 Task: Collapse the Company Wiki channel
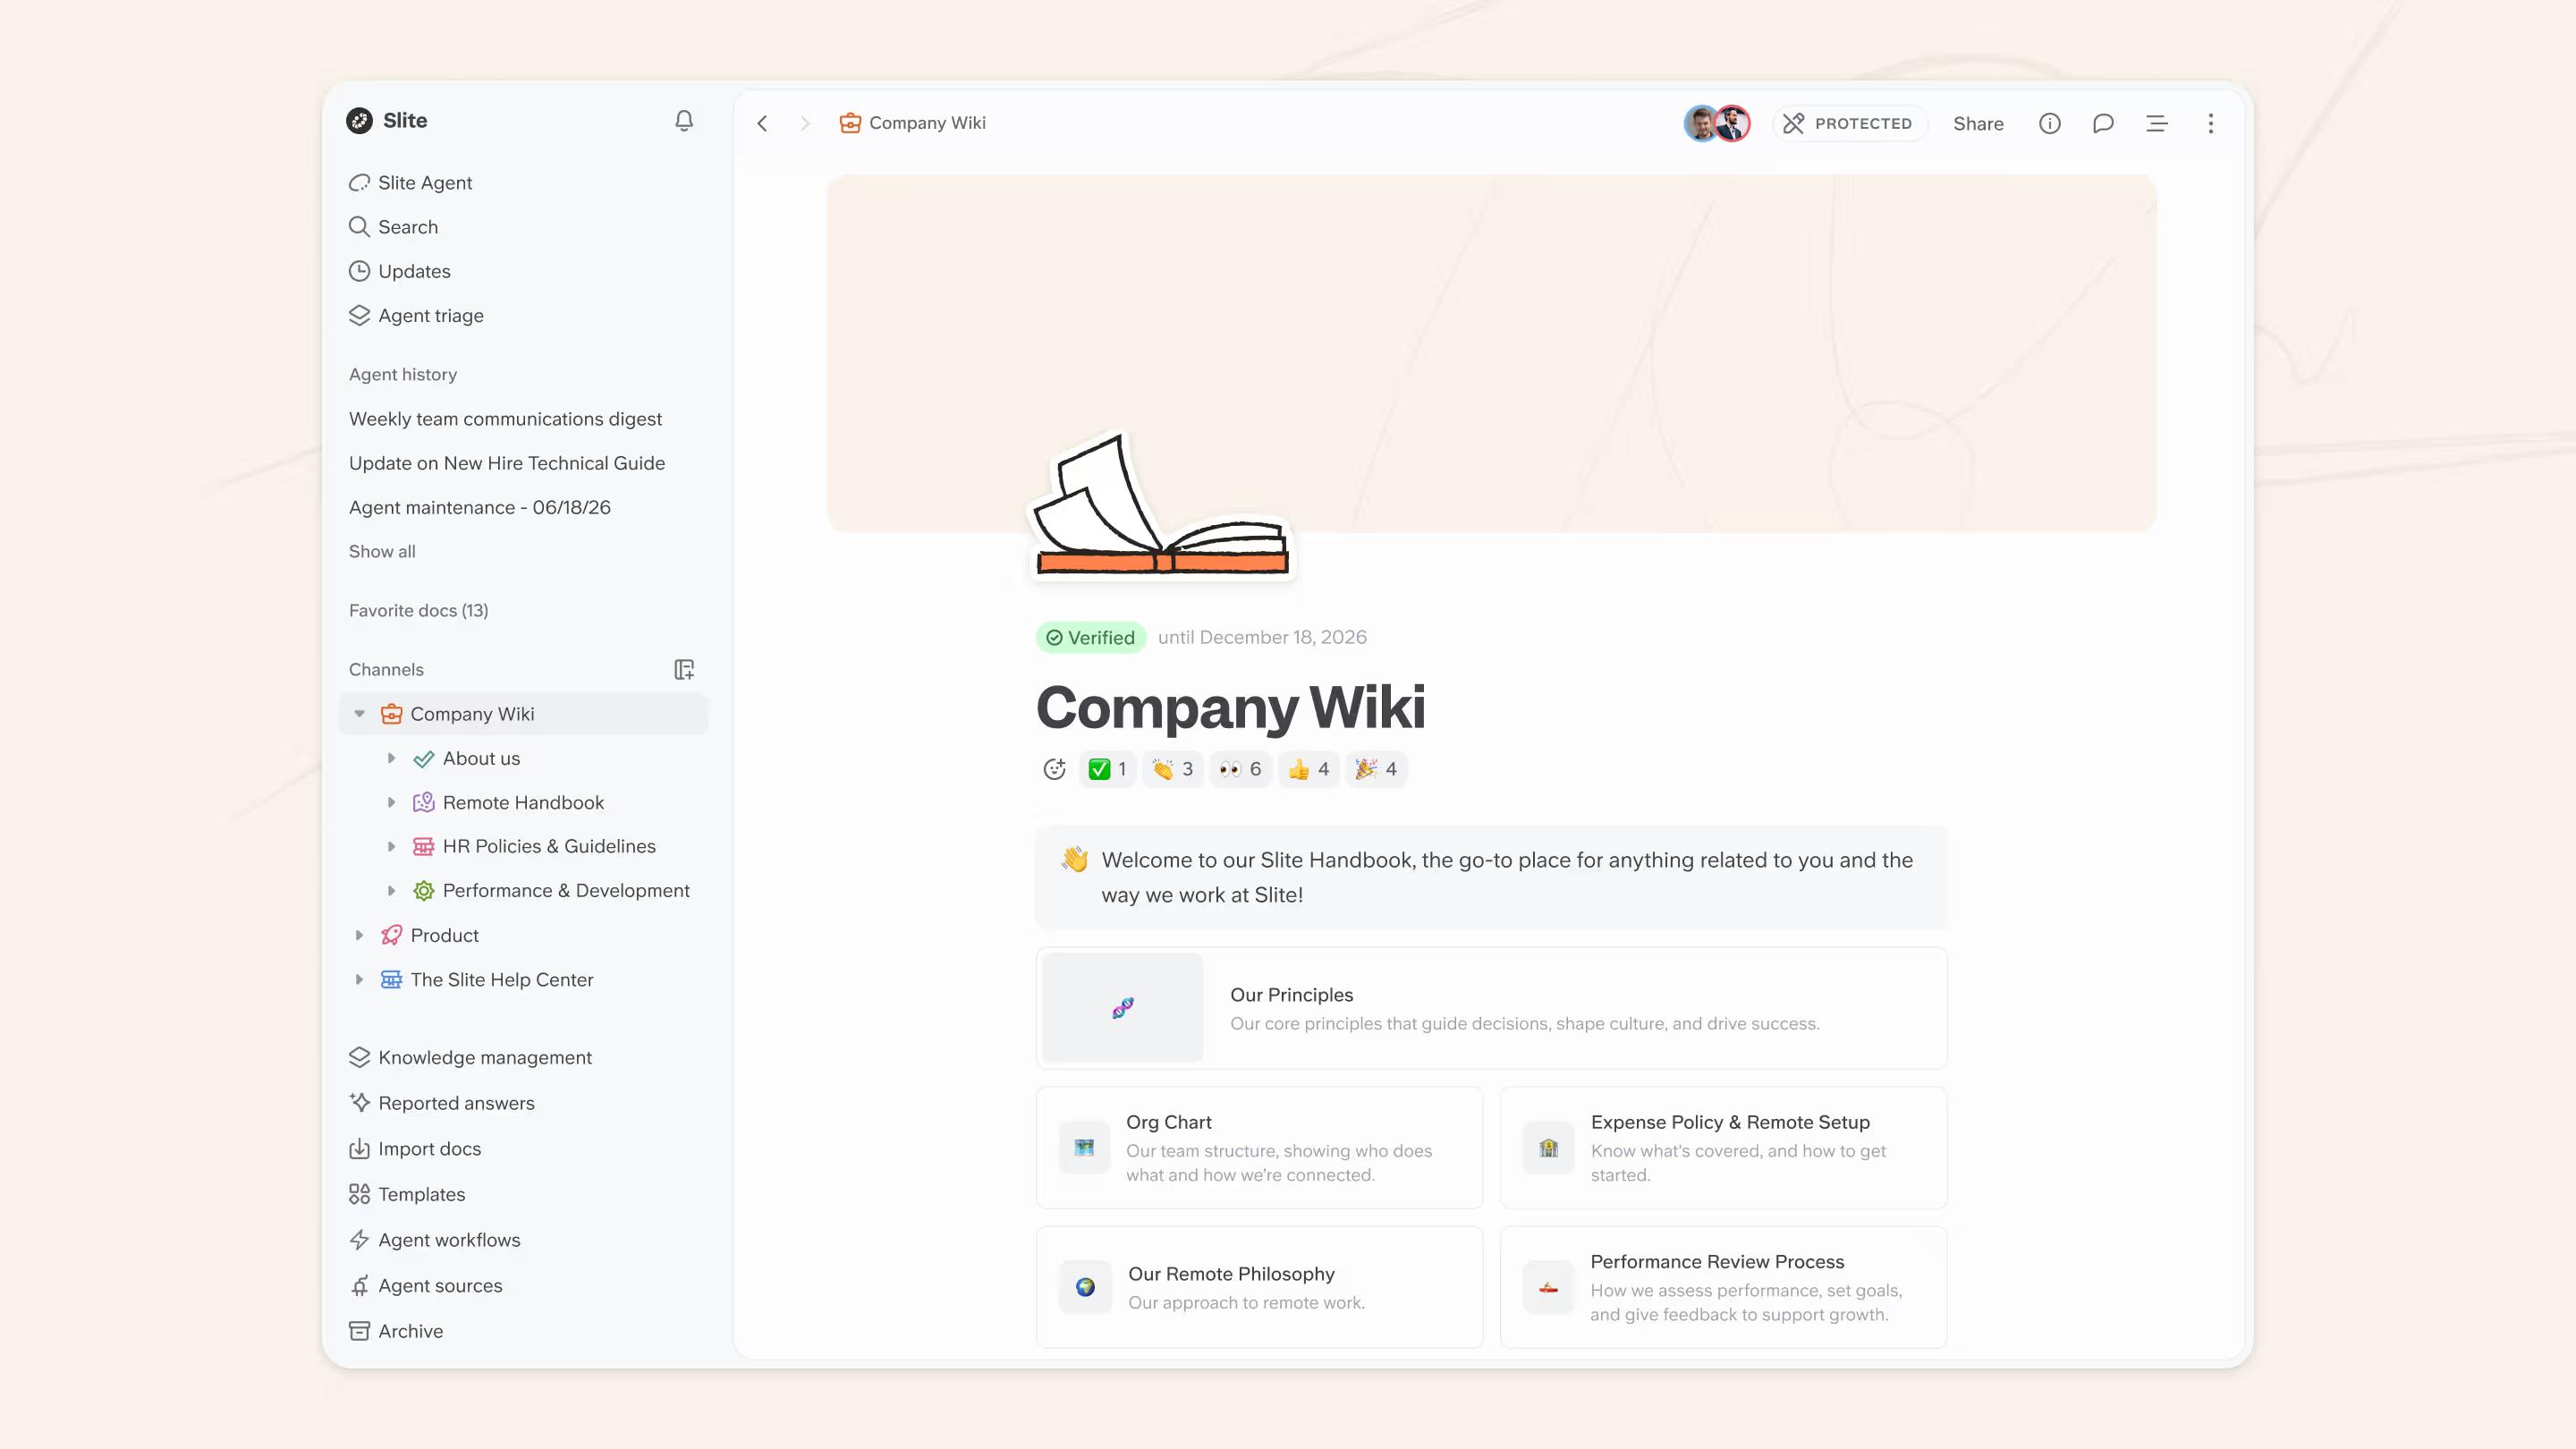360,714
